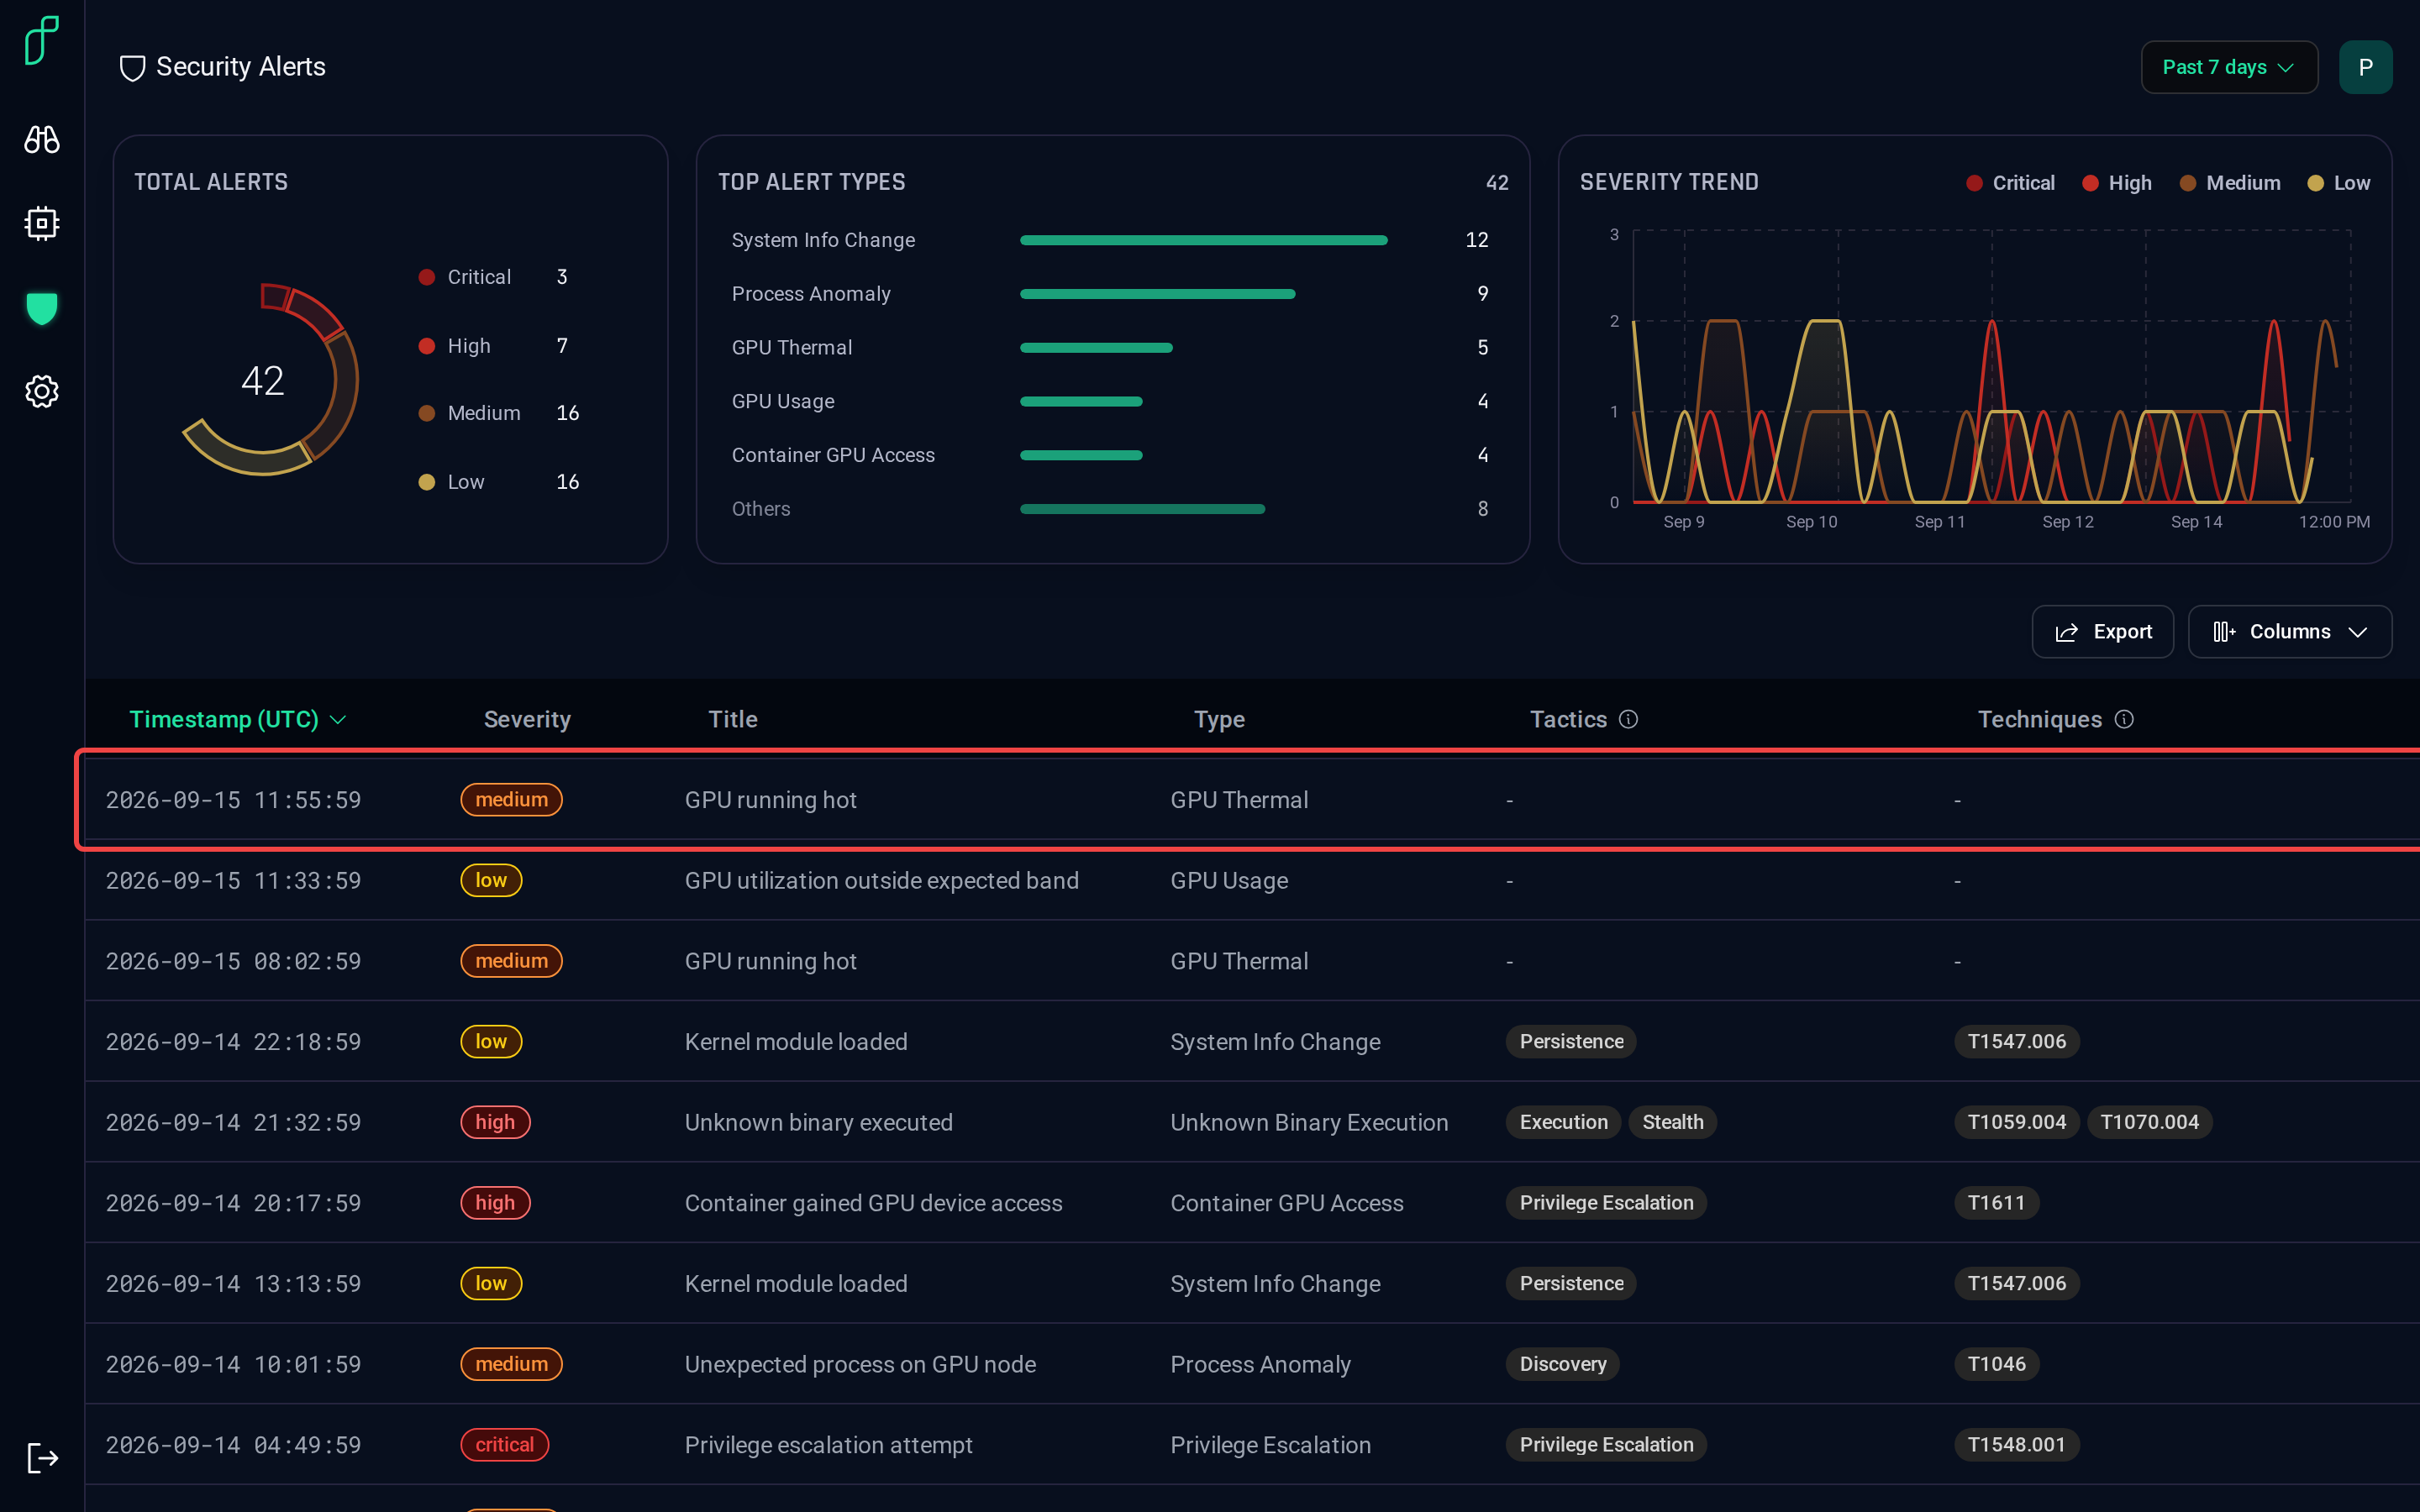Open the gear settings sidebar icon
The height and width of the screenshot is (1512, 2420).
(42, 391)
